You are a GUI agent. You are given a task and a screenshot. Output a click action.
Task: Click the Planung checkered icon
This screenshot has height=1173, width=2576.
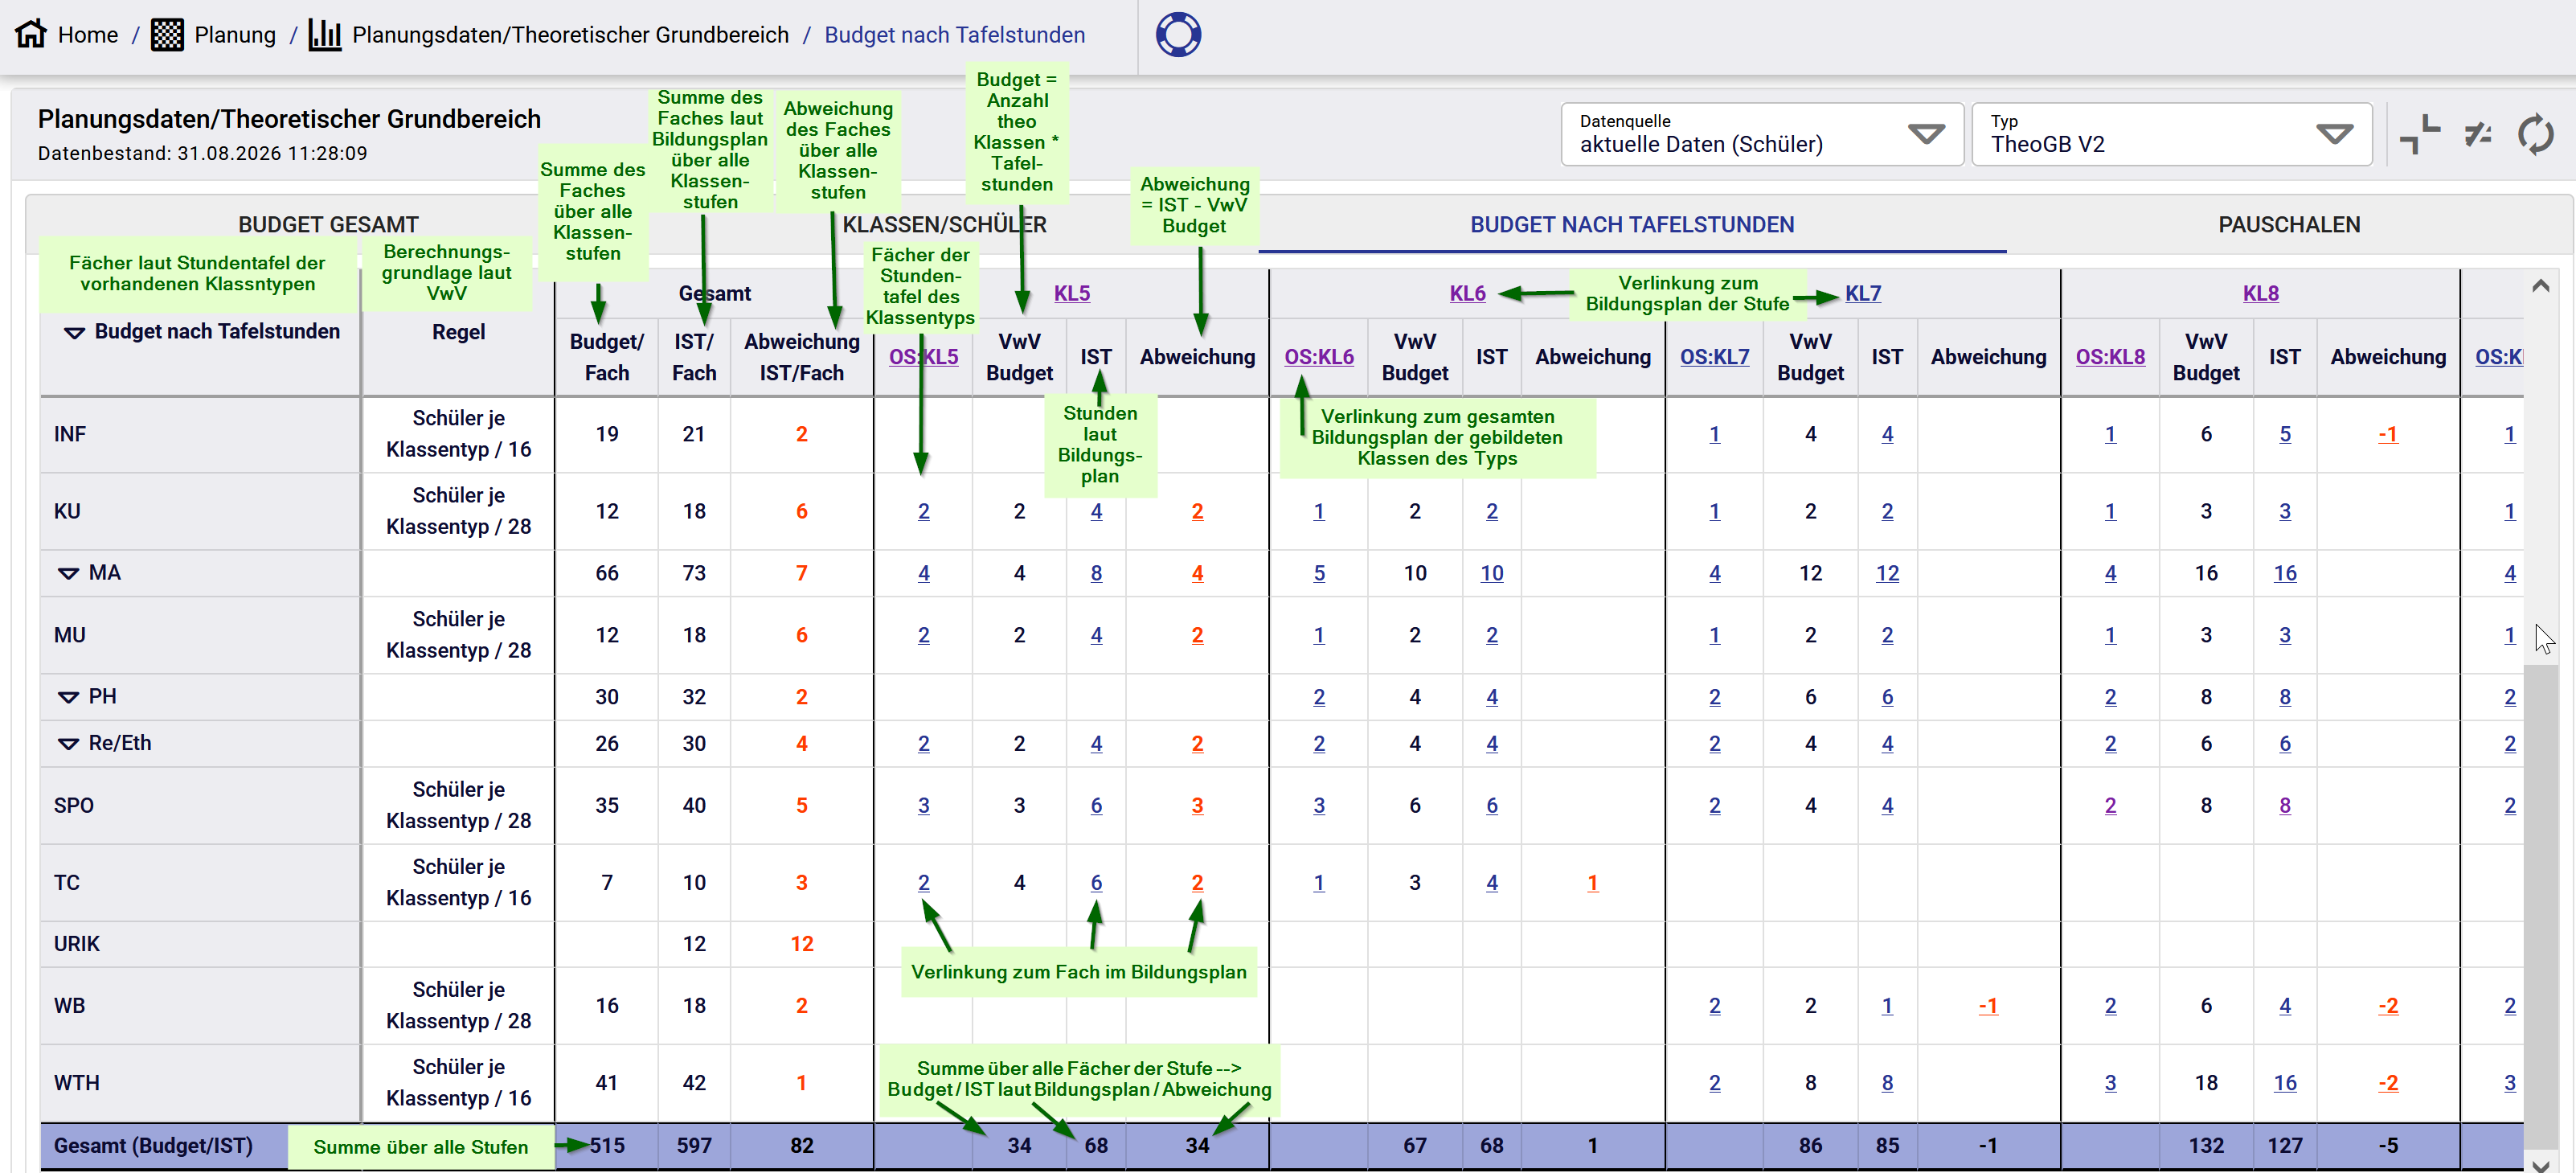click(167, 34)
